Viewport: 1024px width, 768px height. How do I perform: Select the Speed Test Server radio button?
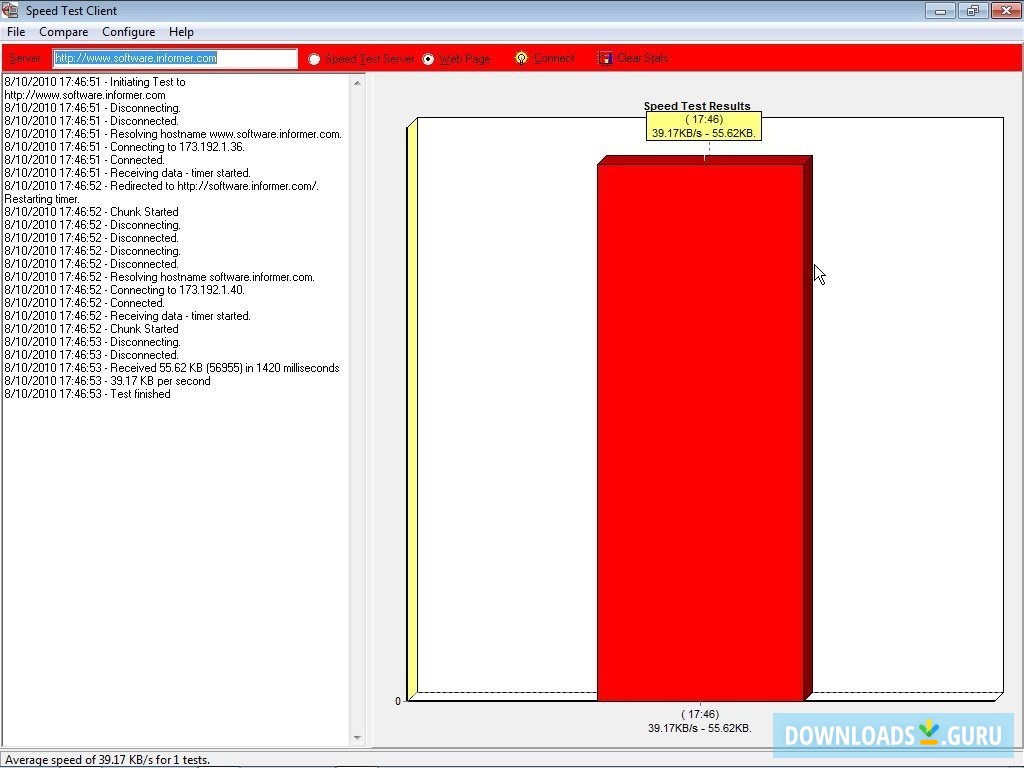(315, 58)
